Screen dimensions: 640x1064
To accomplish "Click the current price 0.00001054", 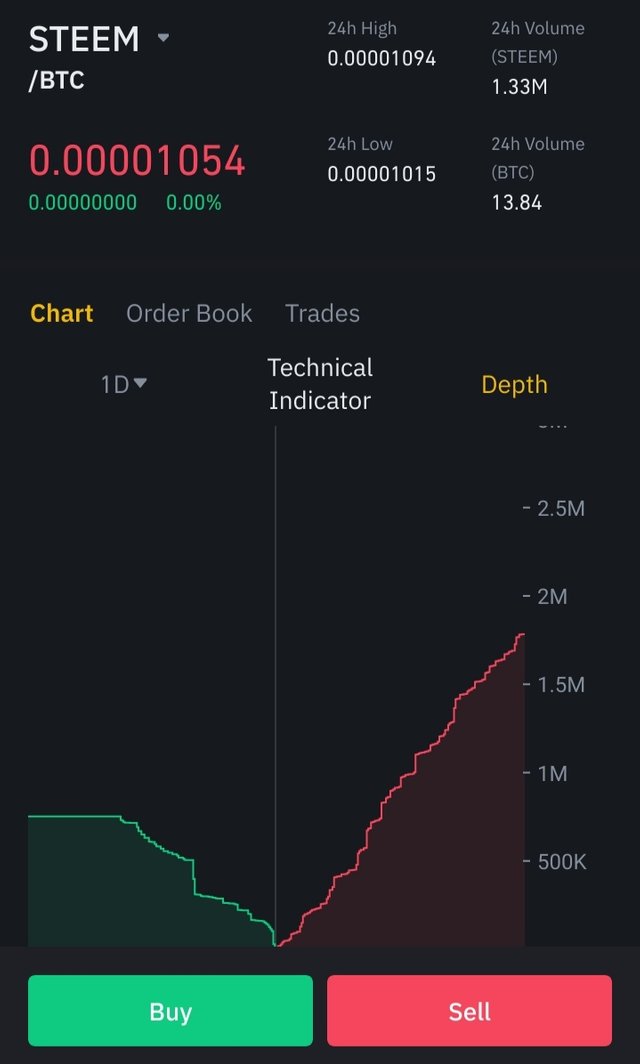I will [137, 162].
